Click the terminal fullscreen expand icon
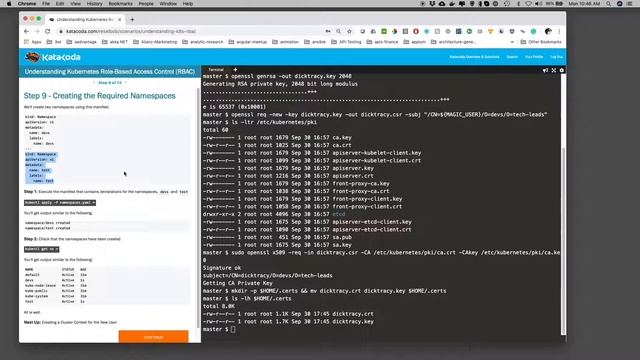640x360 pixels. point(554,70)
